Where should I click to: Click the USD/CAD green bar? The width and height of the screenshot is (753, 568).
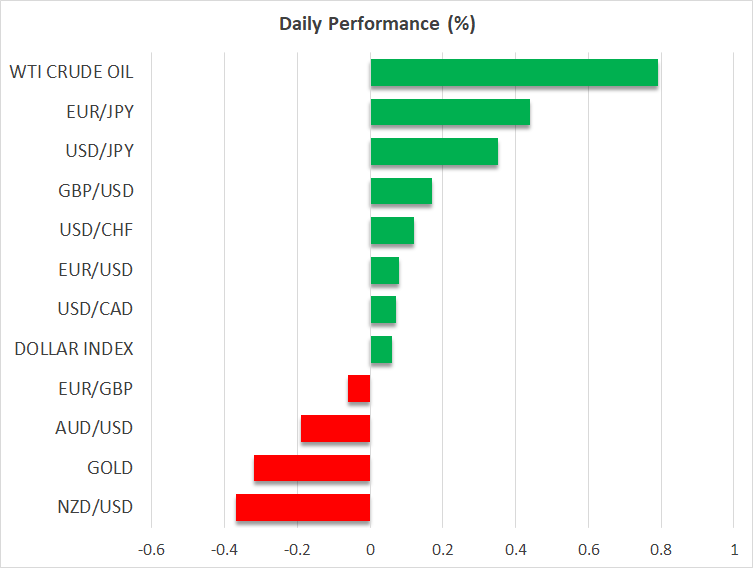pos(383,310)
